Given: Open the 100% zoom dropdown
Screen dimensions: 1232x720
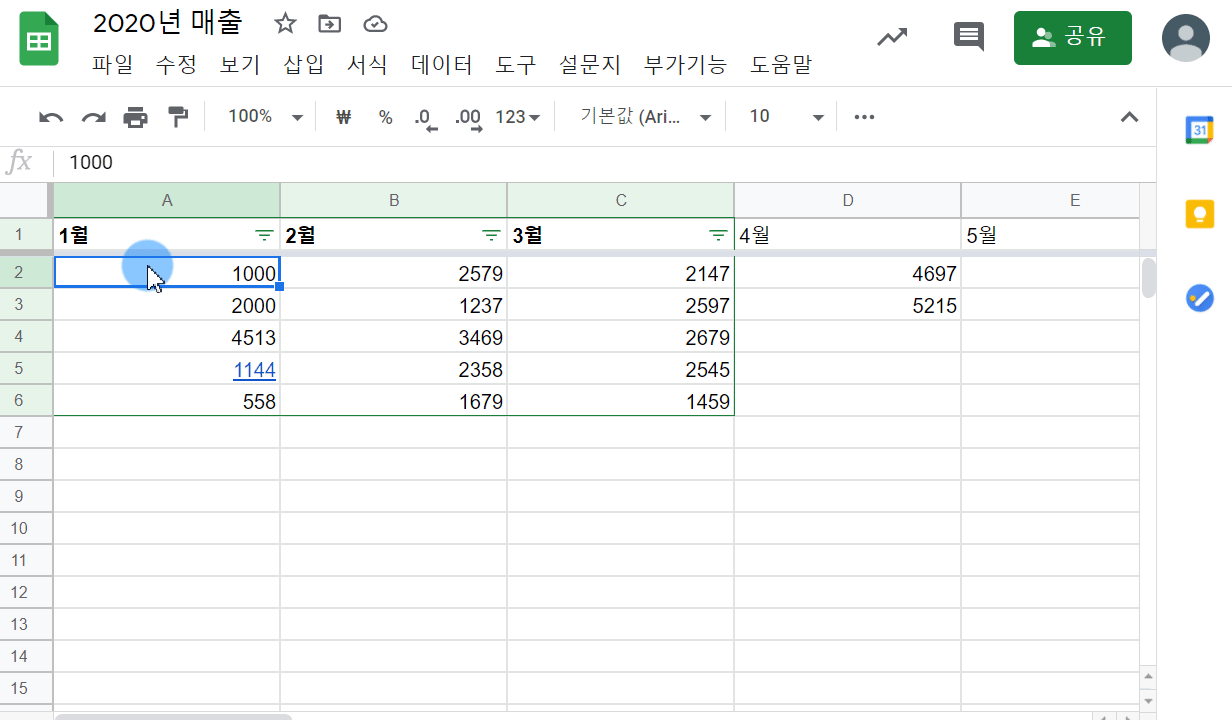Looking at the screenshot, I should click(x=264, y=117).
